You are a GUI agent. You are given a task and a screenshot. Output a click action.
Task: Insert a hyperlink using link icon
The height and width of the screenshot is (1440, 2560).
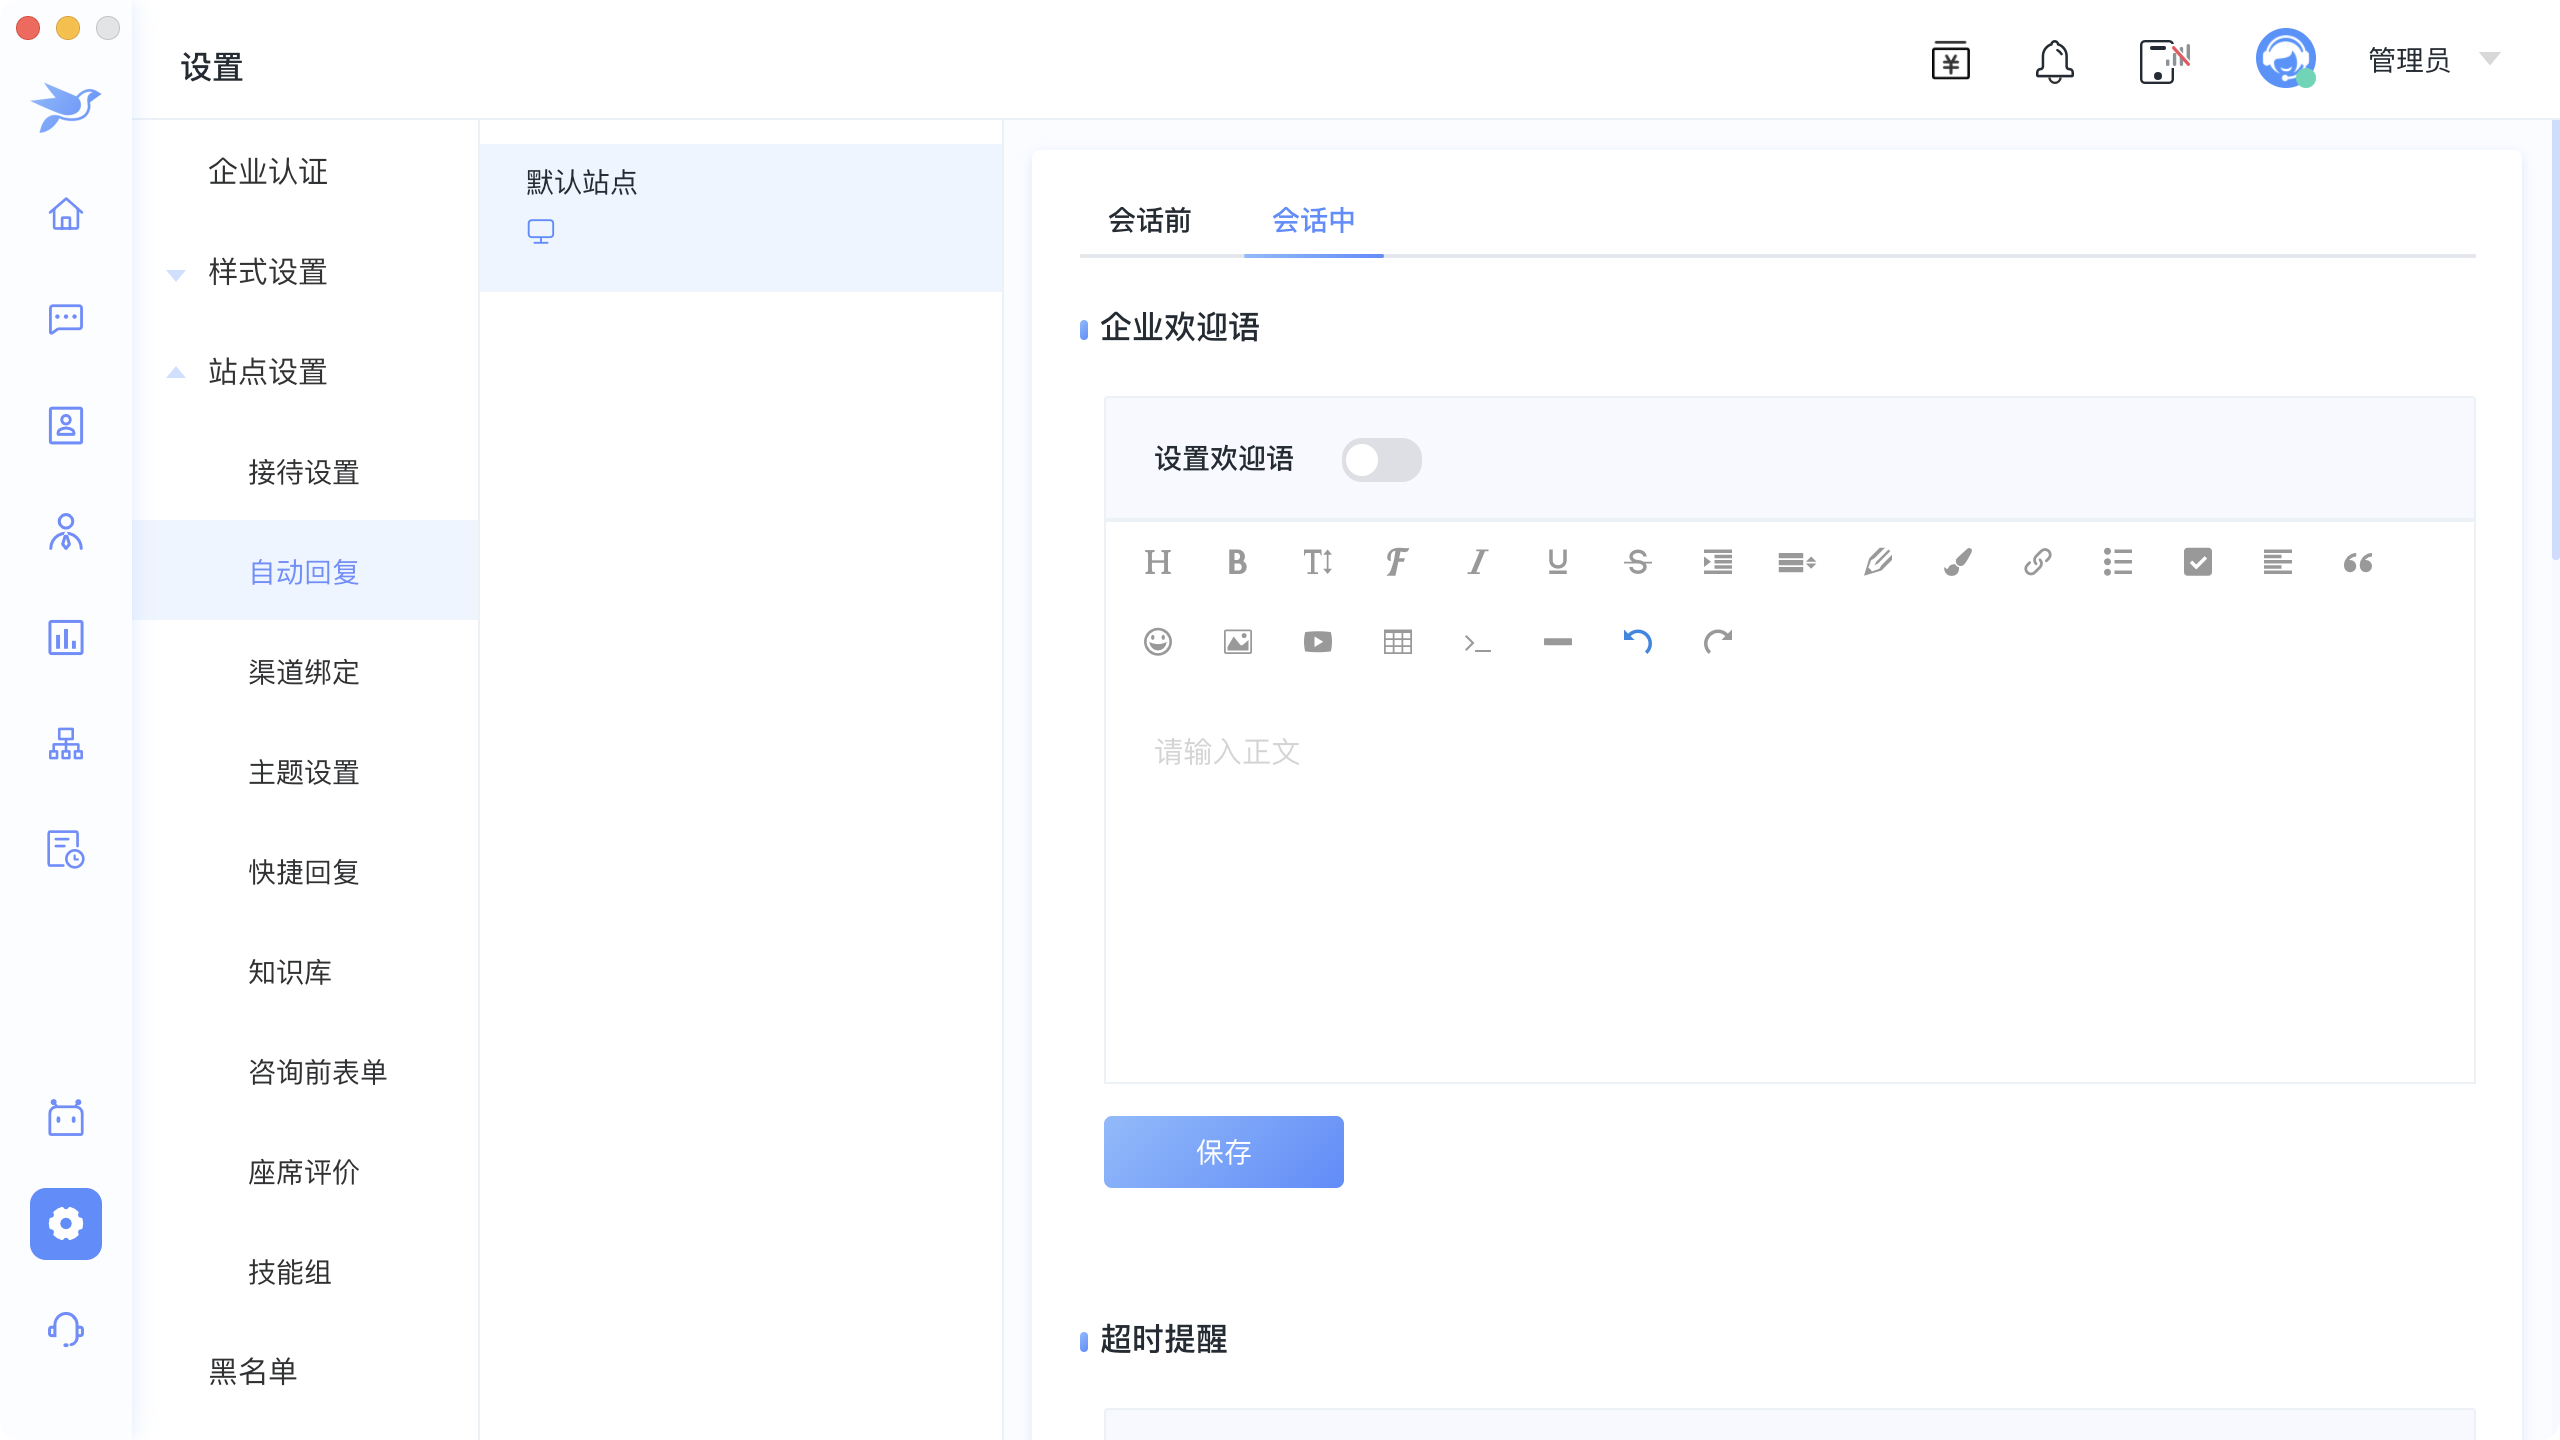[2037, 562]
